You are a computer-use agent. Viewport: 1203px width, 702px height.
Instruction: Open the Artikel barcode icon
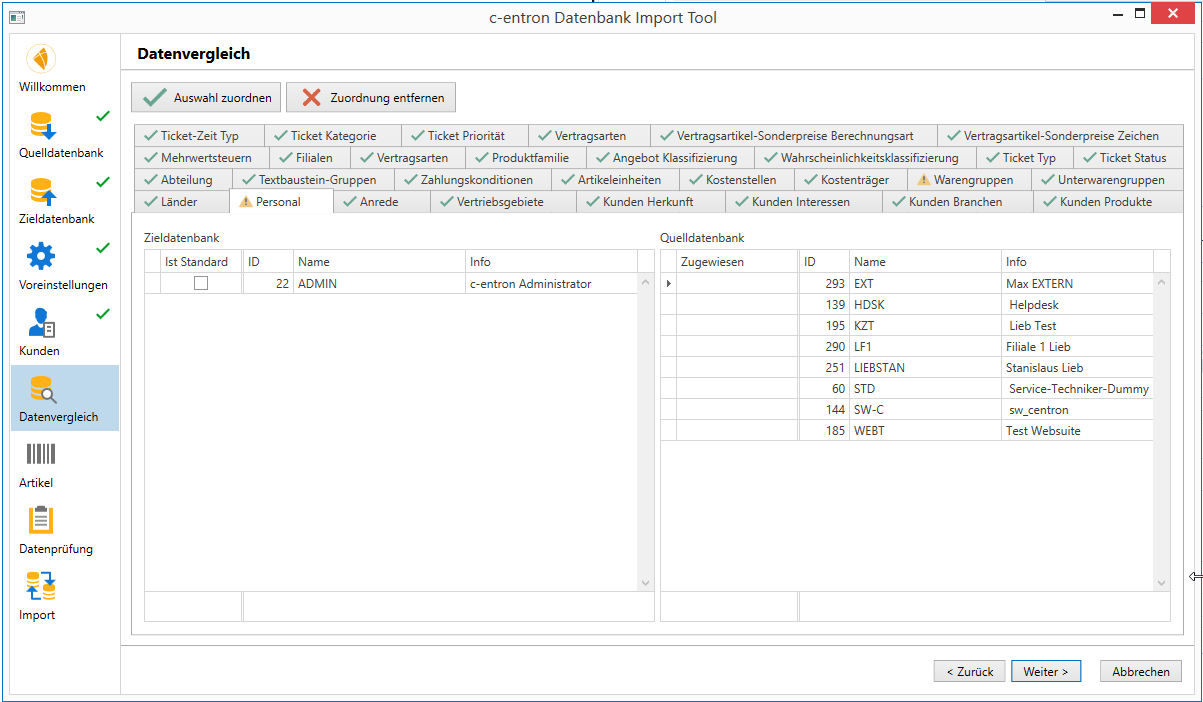point(41,455)
